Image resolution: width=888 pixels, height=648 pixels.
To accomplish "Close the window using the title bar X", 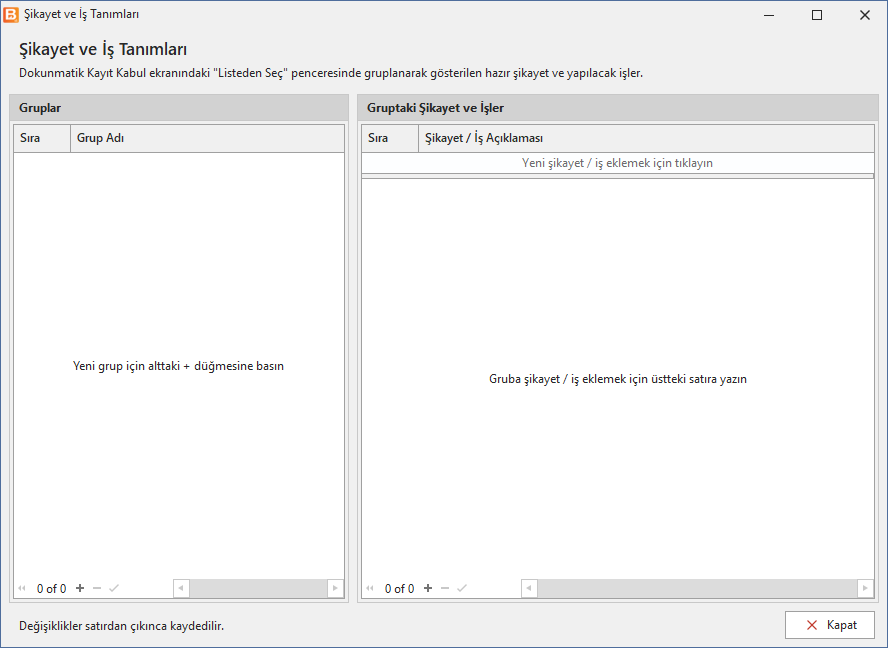I will 864,15.
